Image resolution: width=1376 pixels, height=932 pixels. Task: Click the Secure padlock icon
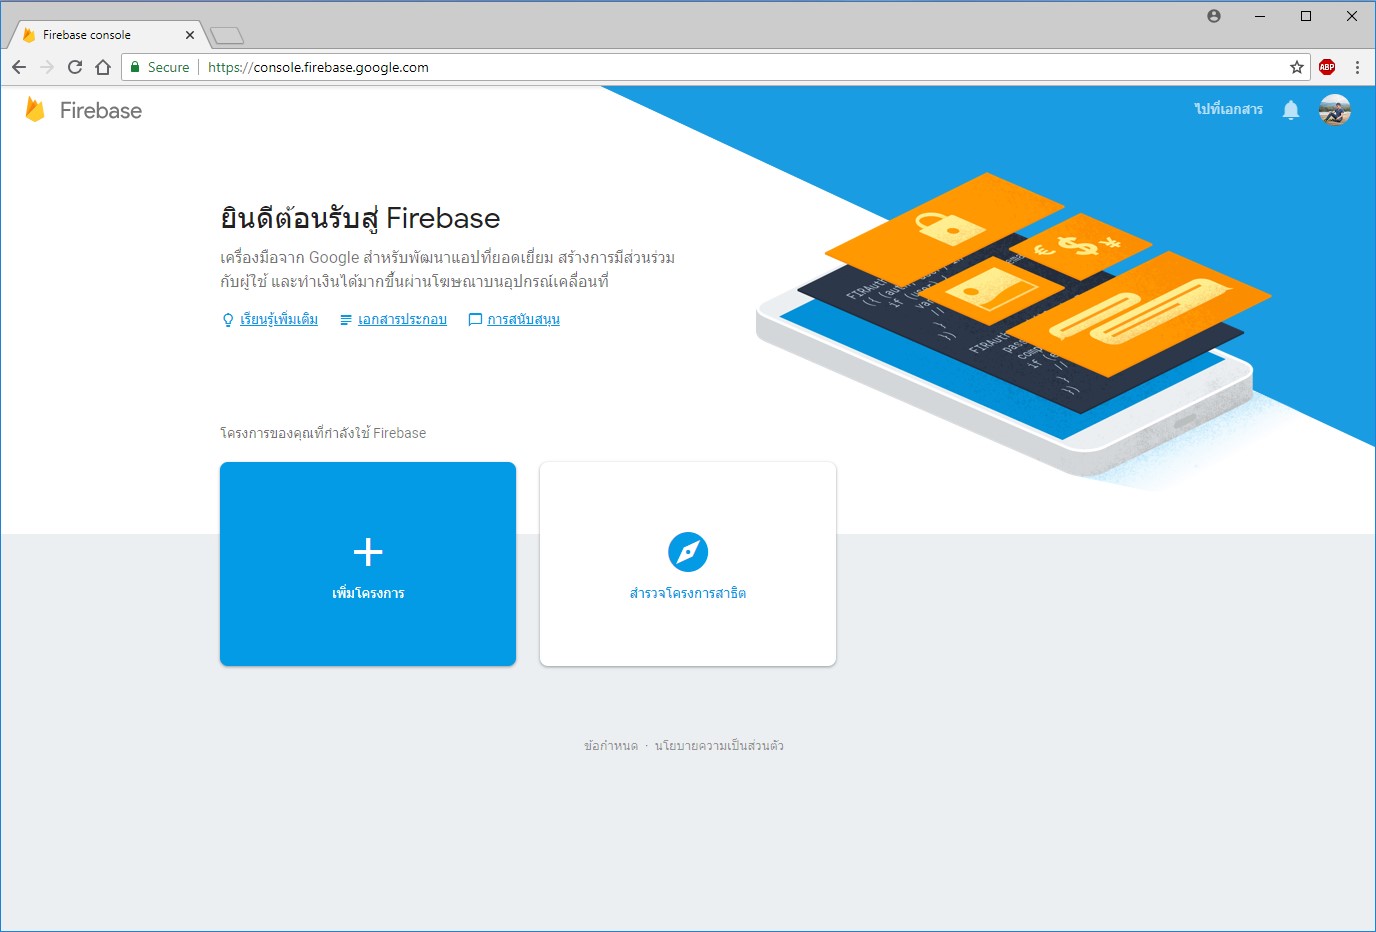click(135, 67)
